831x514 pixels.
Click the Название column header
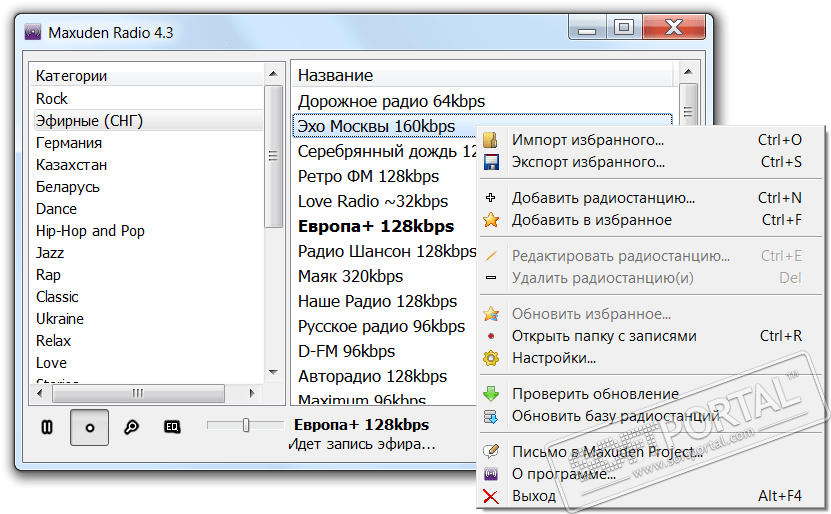pos(484,75)
